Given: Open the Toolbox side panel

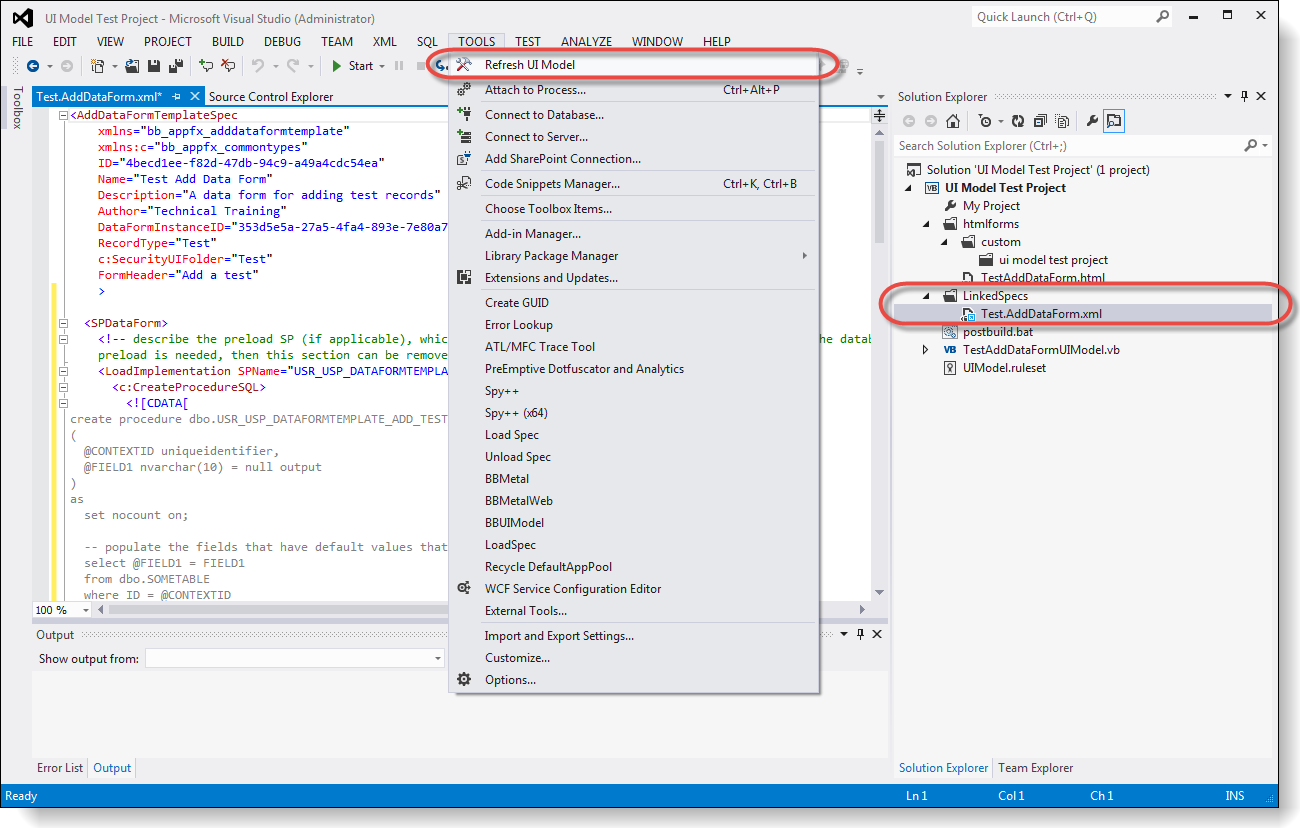Looking at the screenshot, I should [x=16, y=108].
